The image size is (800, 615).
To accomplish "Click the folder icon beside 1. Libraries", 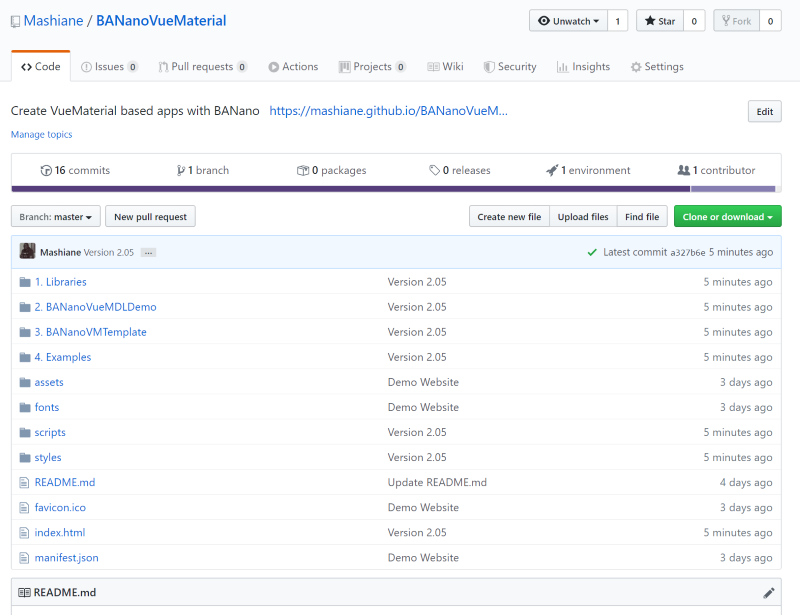I will [25, 282].
